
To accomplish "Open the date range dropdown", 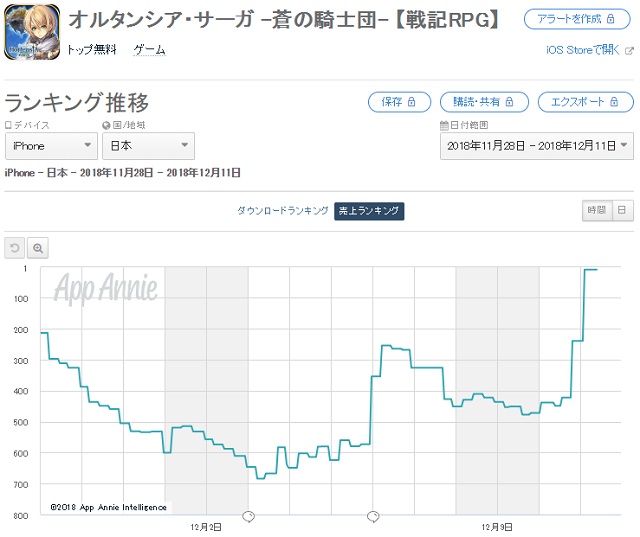I will (x=537, y=146).
